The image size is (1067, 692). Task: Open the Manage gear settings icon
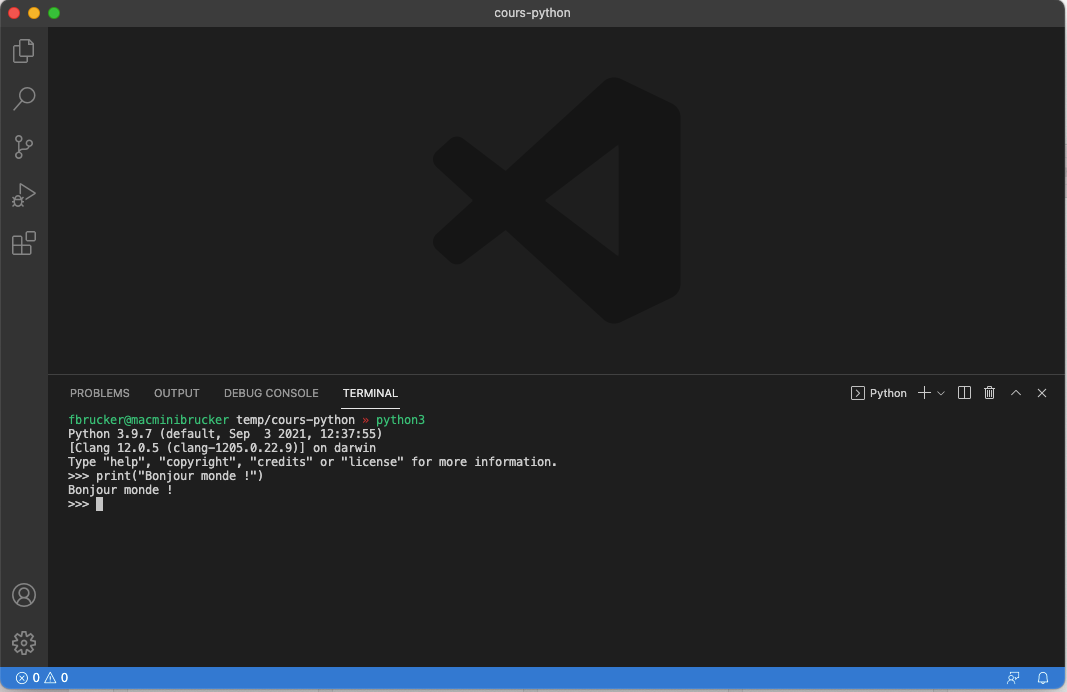click(x=24, y=642)
